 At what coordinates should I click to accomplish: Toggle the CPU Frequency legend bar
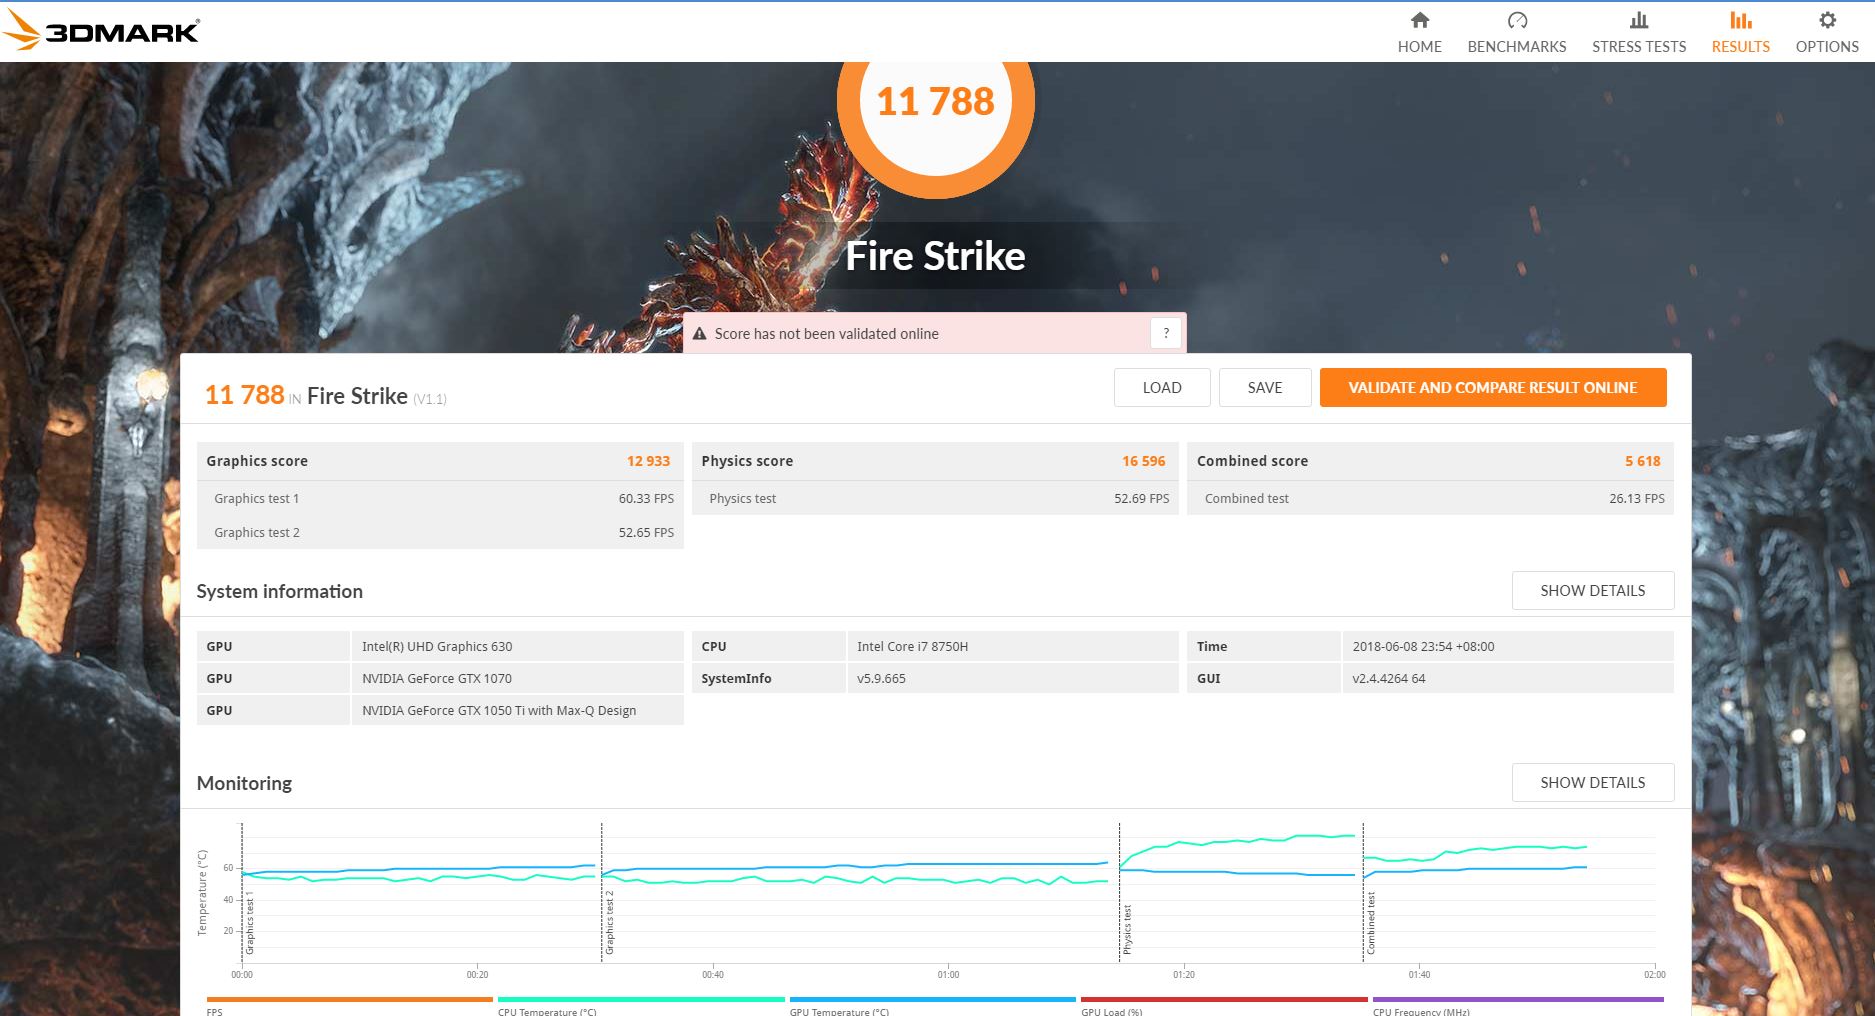(1518, 999)
